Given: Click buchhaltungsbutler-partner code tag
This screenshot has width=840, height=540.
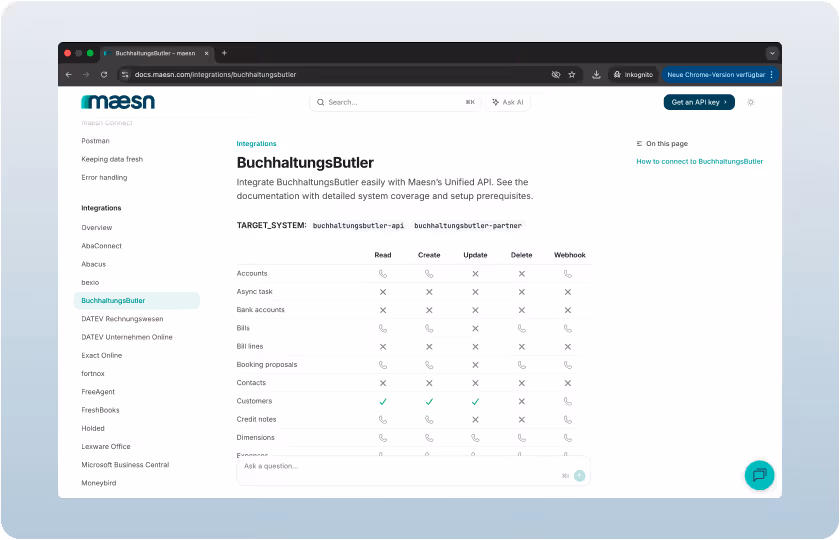Looking at the screenshot, I should (468, 226).
